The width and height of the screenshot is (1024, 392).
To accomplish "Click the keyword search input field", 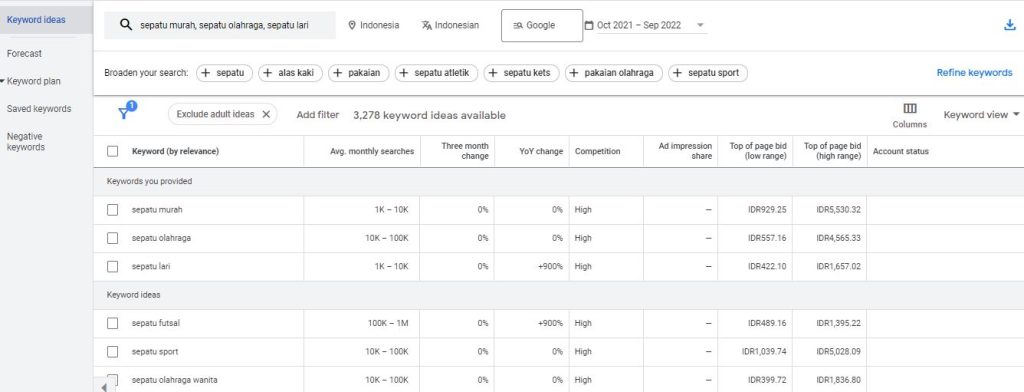I will (220, 25).
